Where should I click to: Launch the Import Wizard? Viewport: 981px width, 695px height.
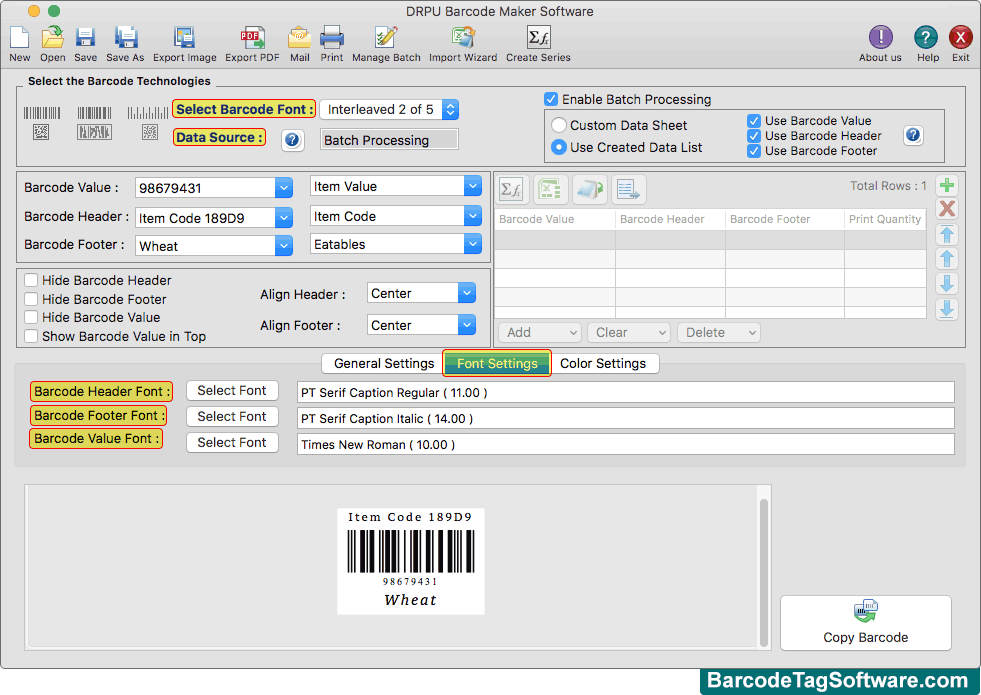[x=463, y=38]
